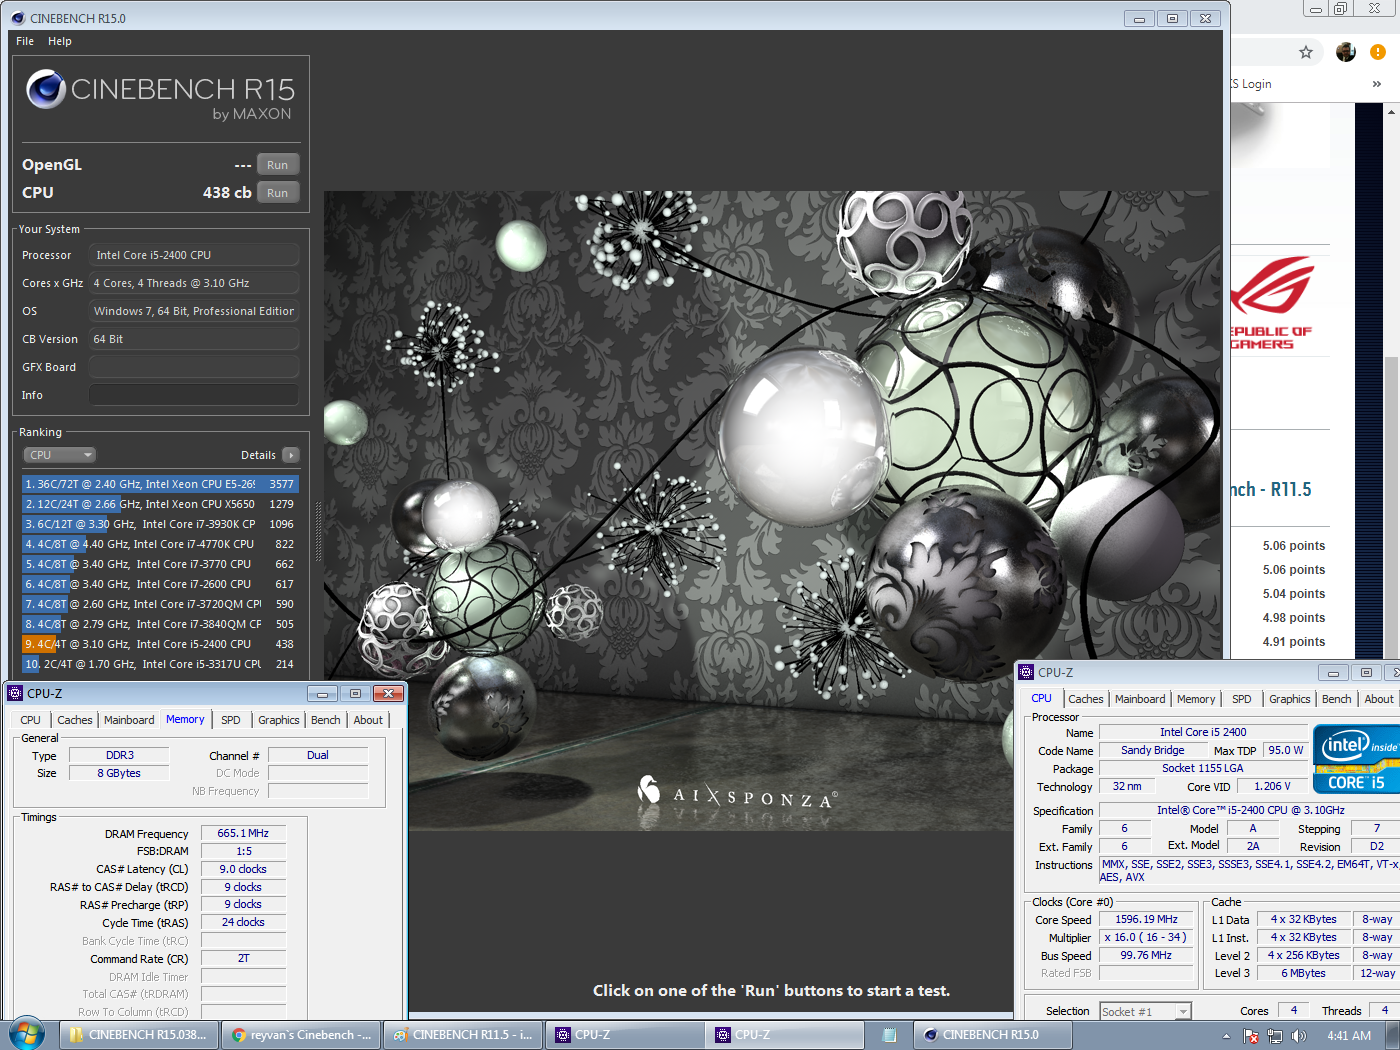Select ranking row 4 Core i7-4770K
This screenshot has width=1400, height=1050.
160,544
